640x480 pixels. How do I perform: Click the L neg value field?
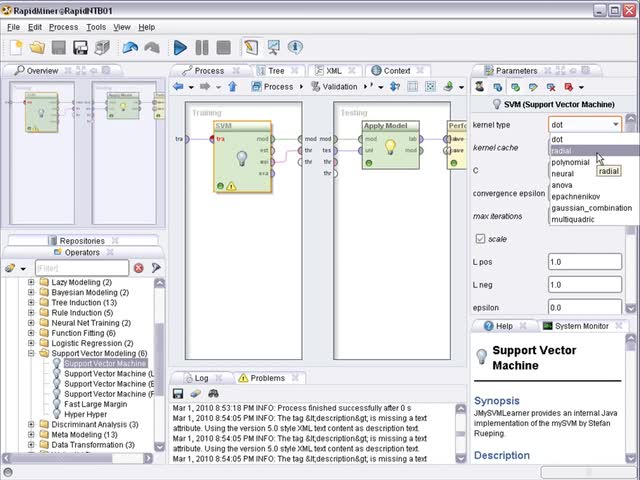coord(585,284)
